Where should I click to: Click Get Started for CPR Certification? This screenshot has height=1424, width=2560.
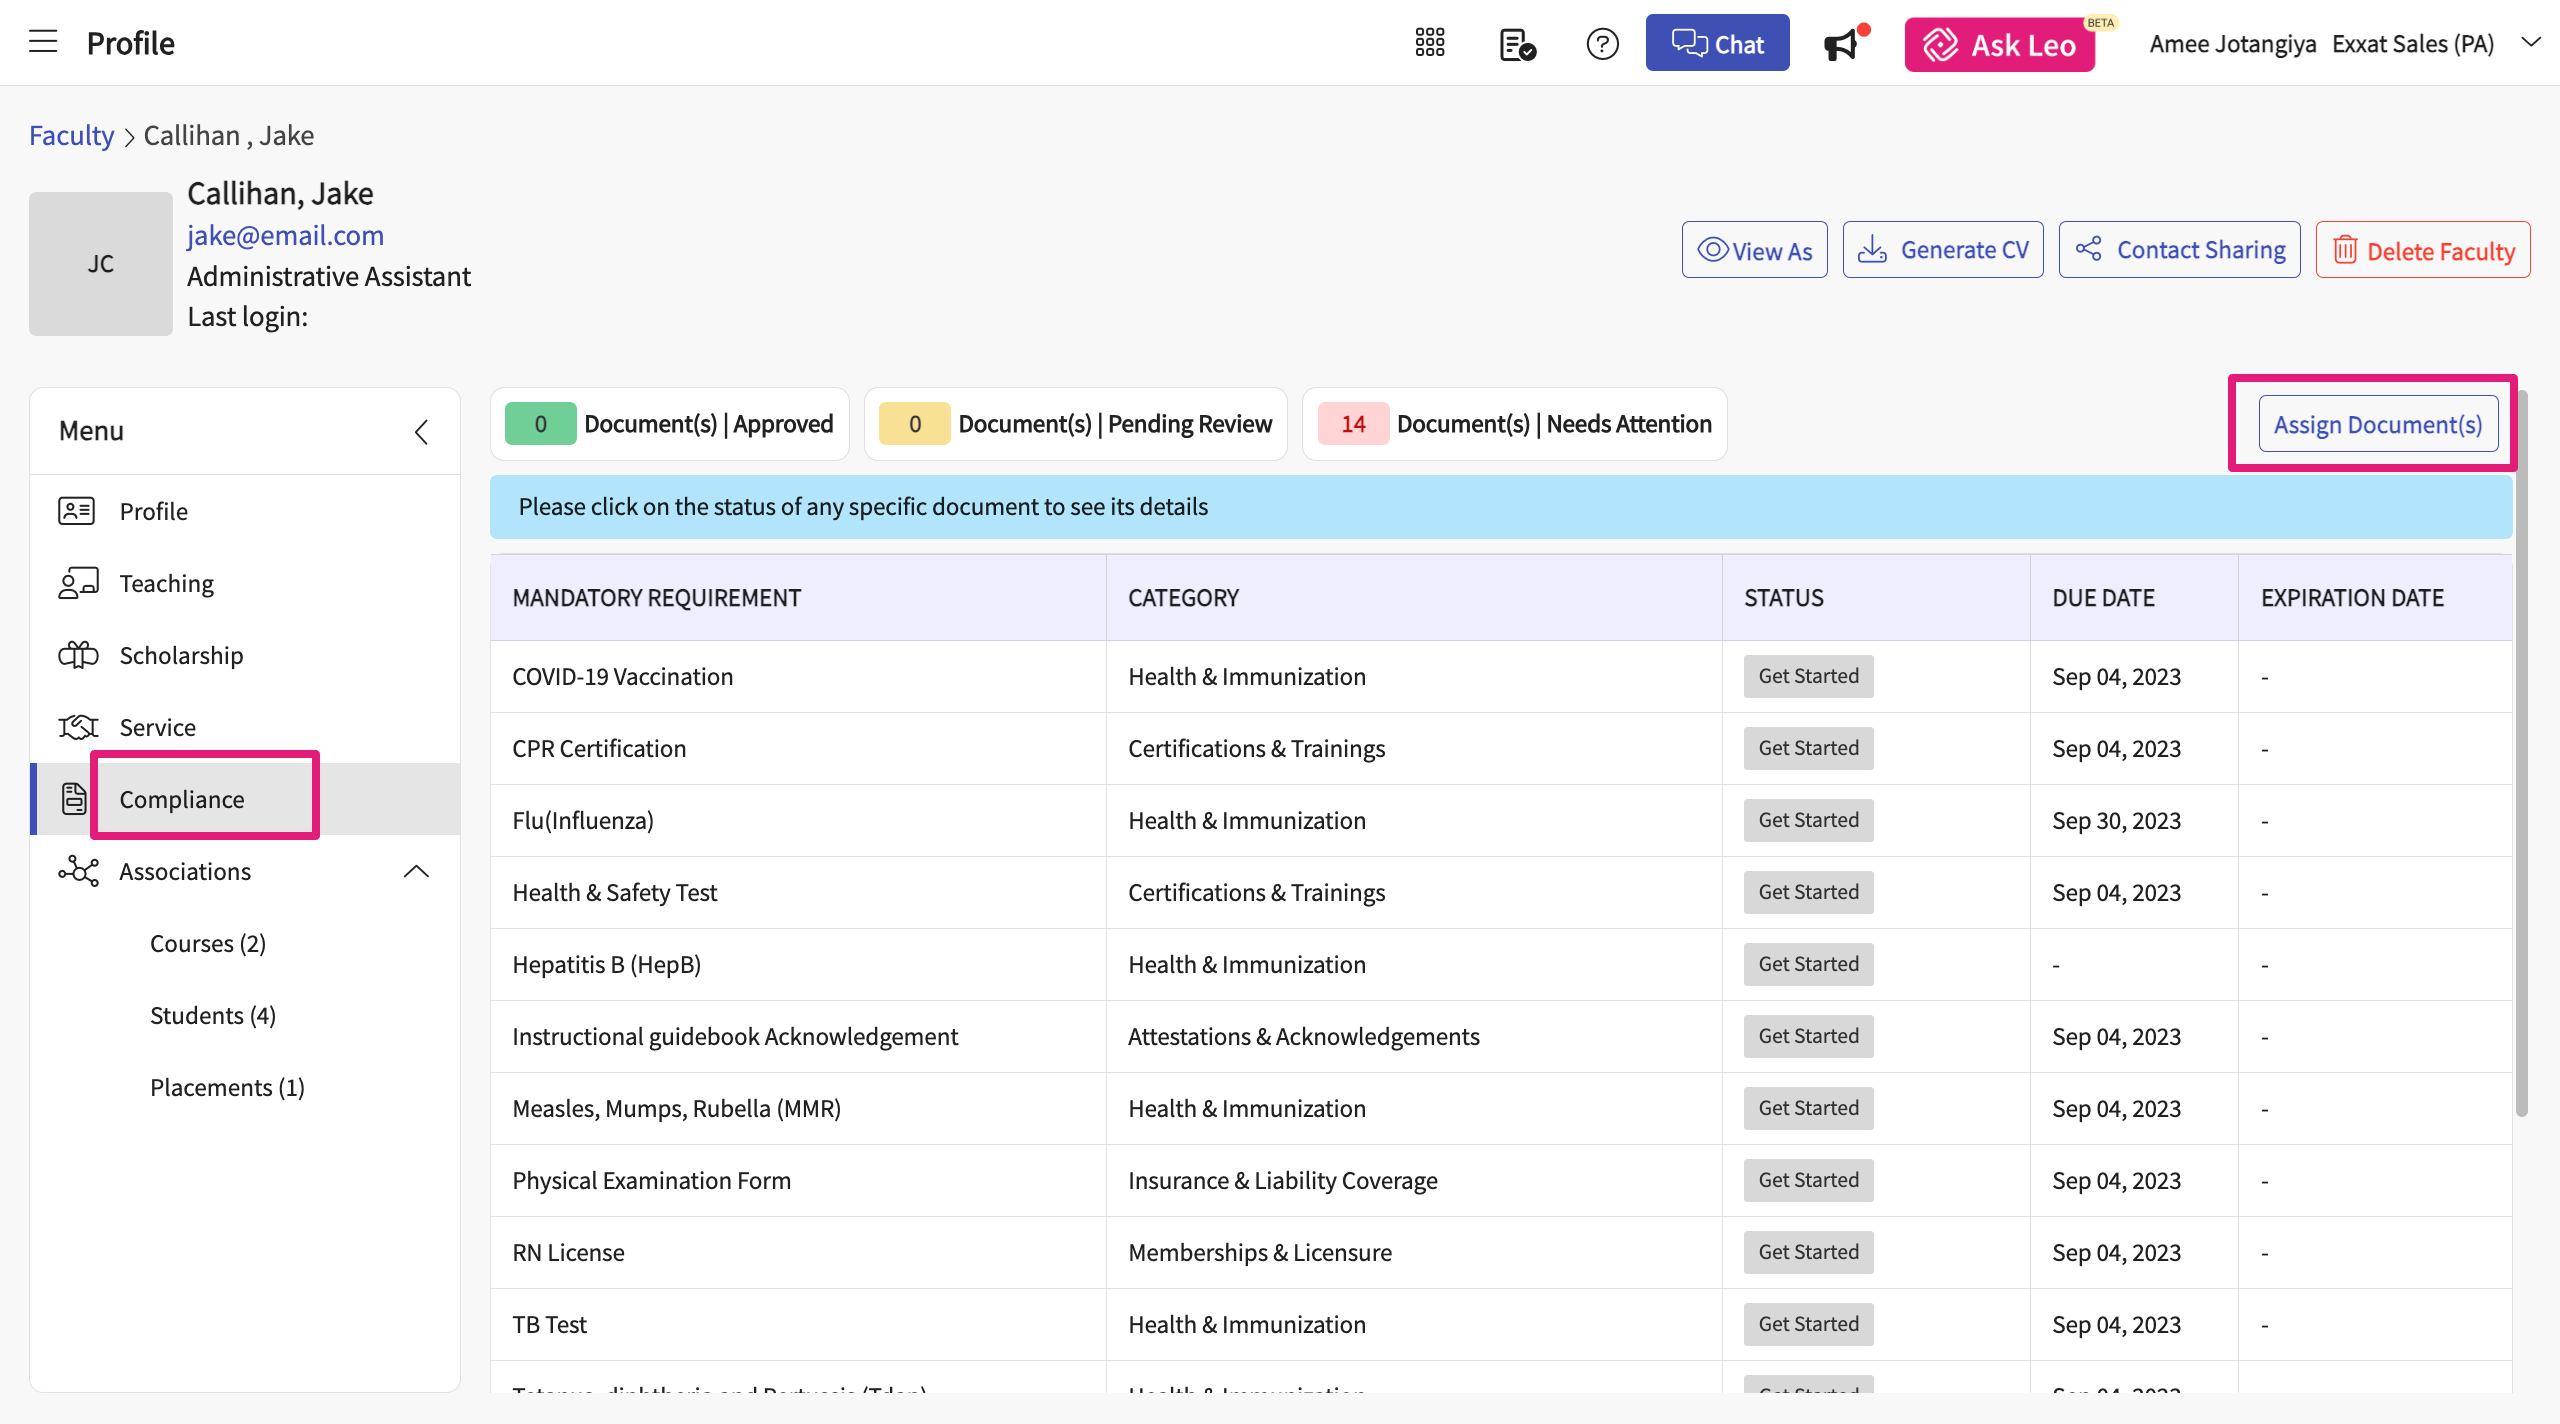click(x=1808, y=748)
